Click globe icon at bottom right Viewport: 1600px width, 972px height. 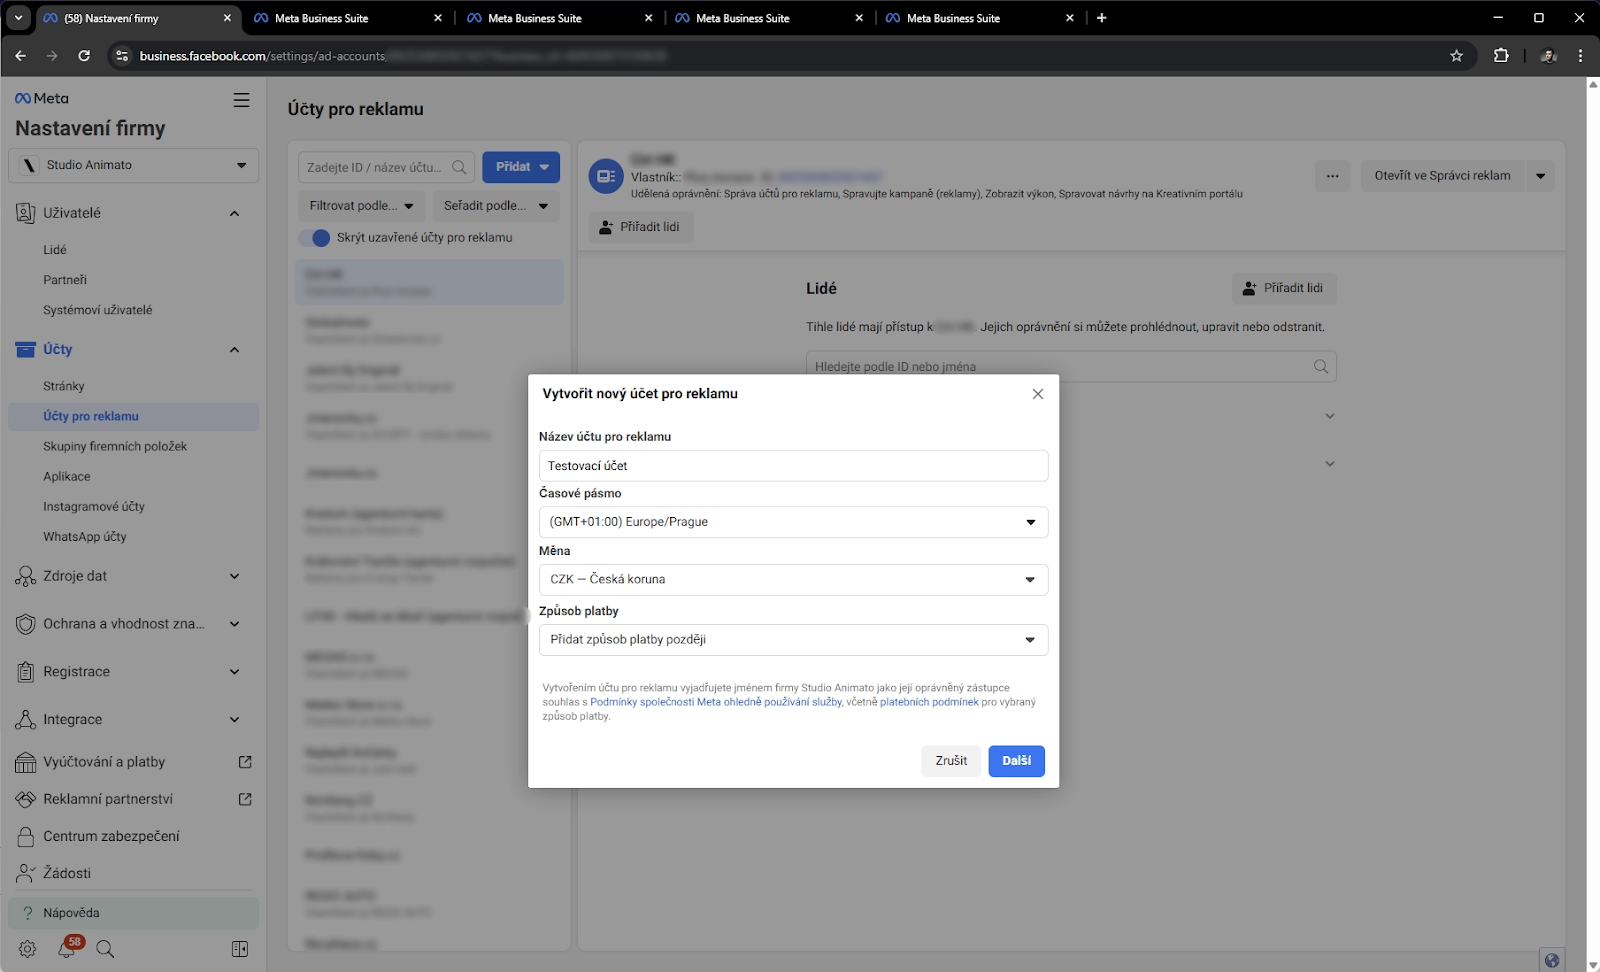click(x=1552, y=960)
